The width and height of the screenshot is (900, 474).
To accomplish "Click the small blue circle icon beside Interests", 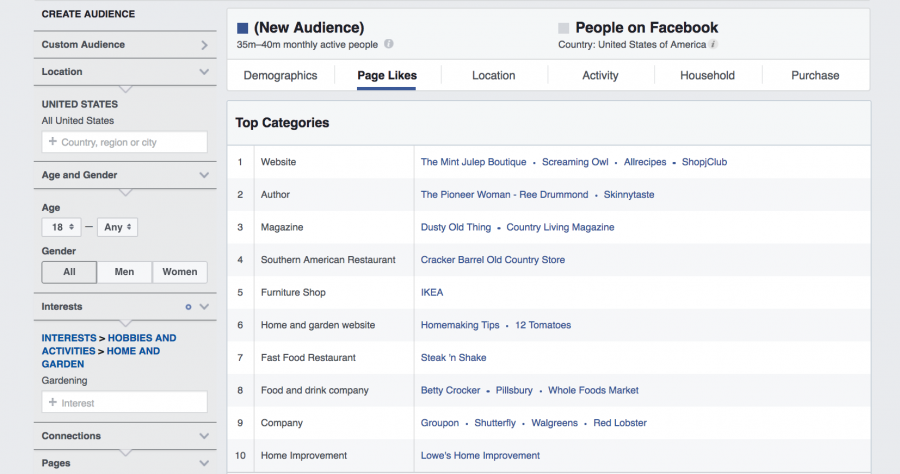I will (188, 307).
